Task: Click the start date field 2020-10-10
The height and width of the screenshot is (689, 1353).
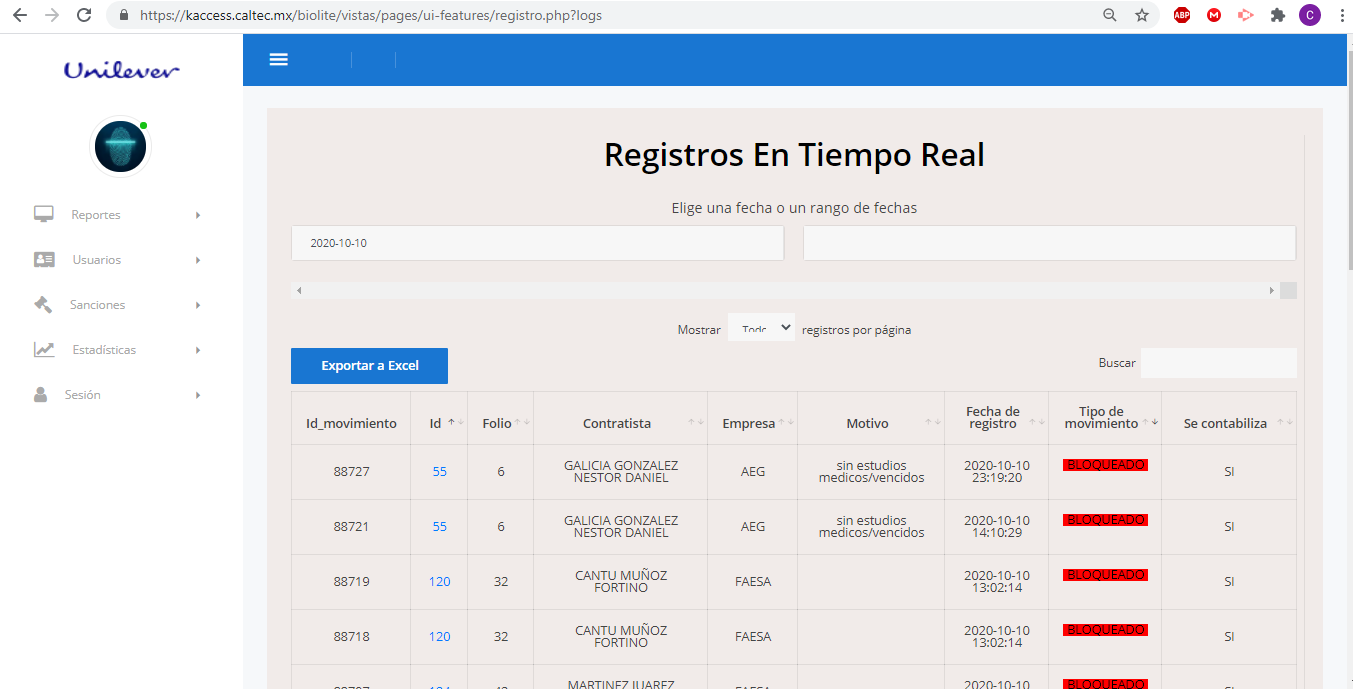Action: click(x=538, y=243)
